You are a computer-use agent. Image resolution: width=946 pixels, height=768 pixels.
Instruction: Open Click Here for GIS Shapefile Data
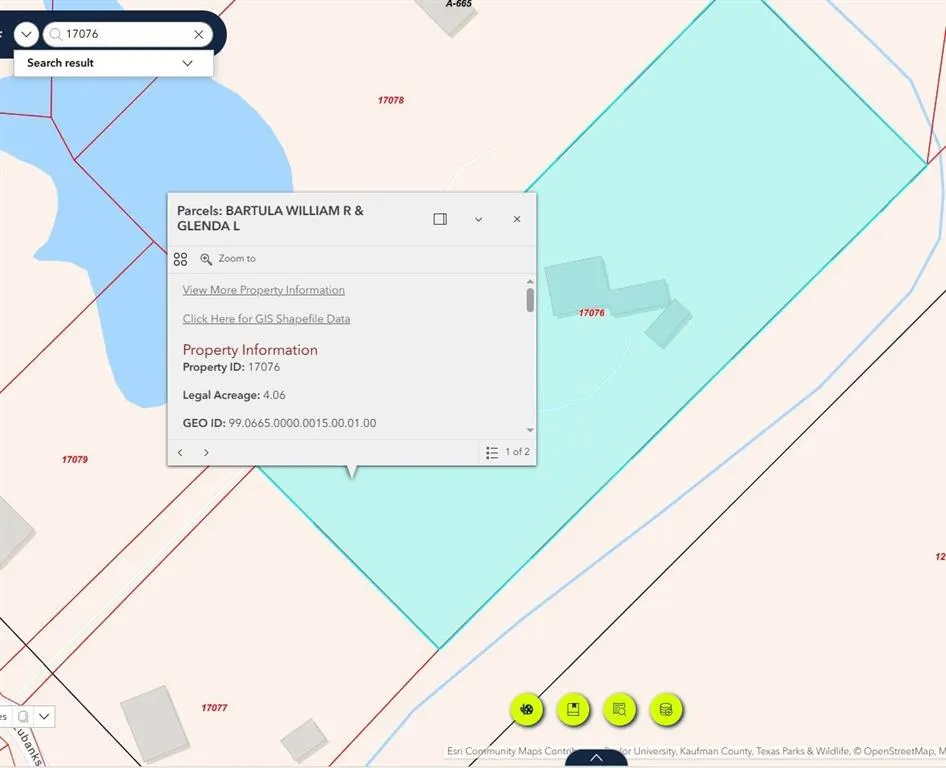point(266,319)
